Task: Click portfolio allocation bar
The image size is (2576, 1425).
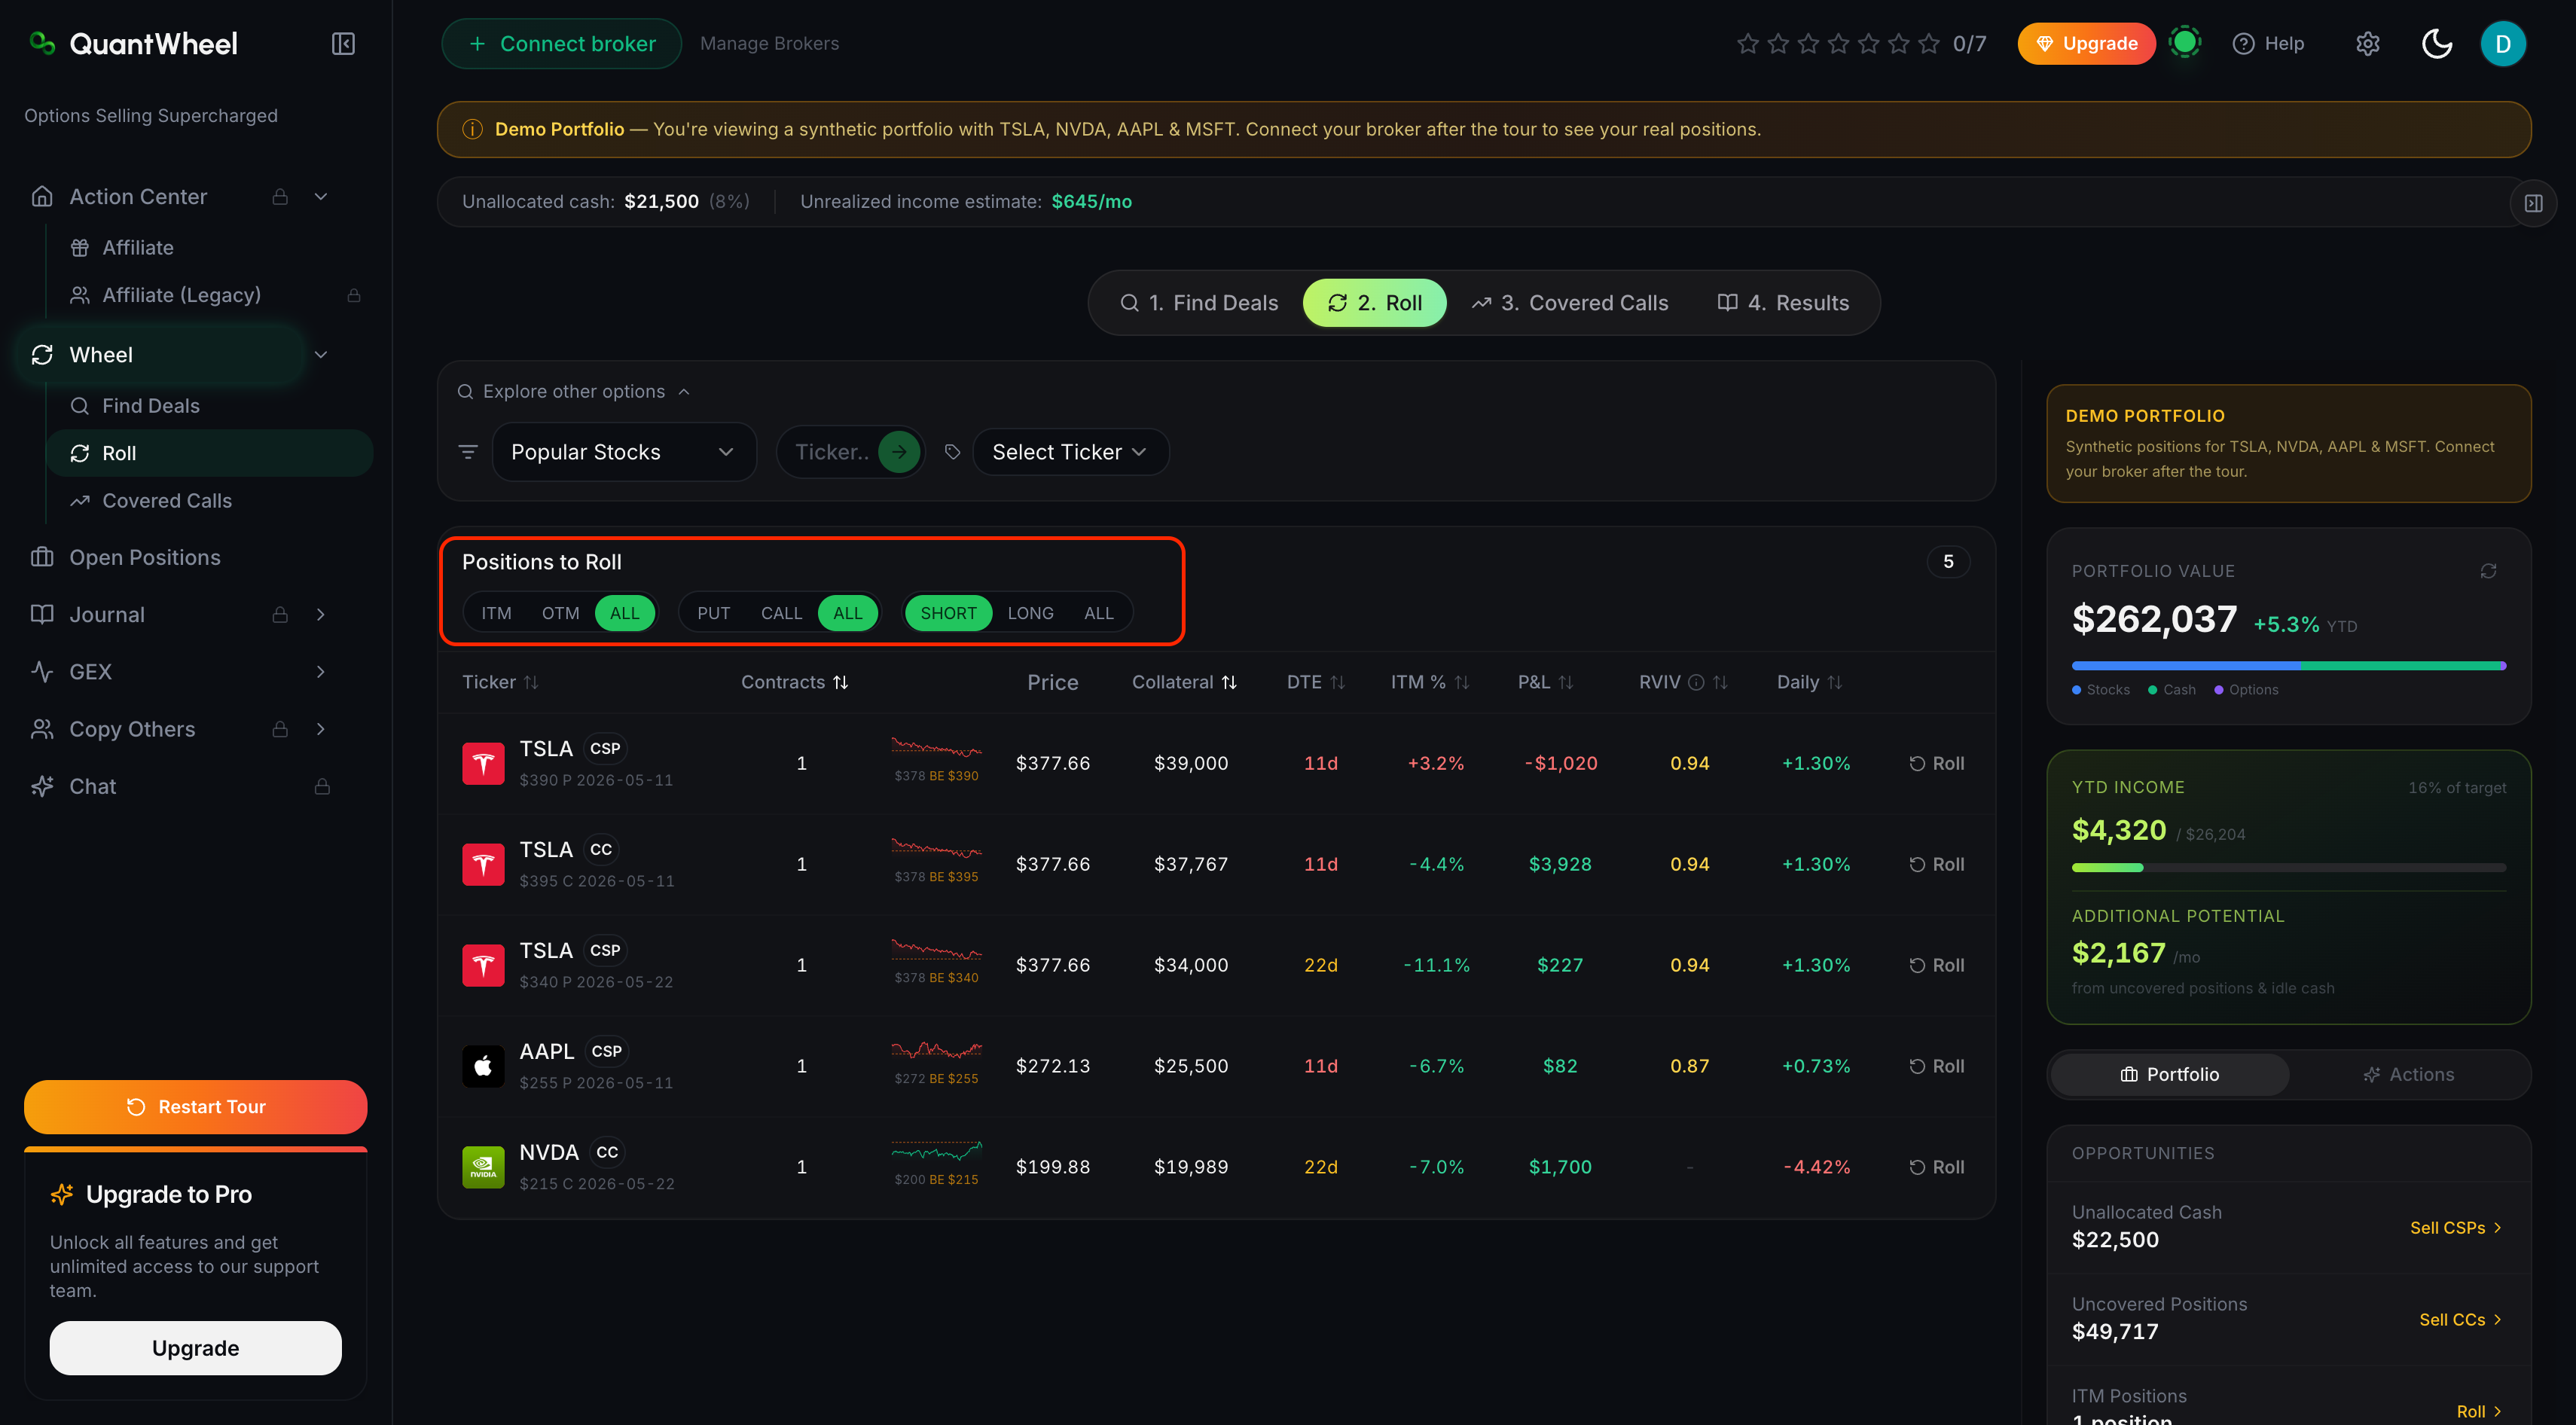Action: pyautogui.click(x=2288, y=666)
